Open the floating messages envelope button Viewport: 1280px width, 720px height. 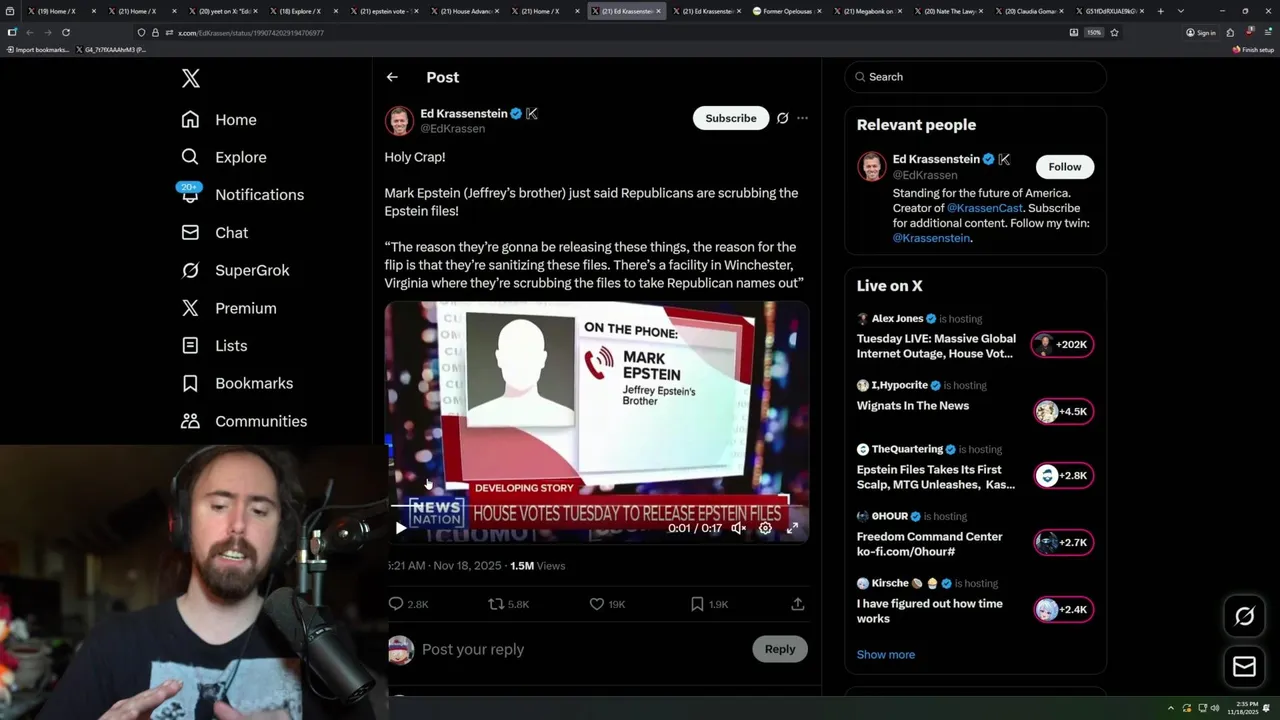point(1244,667)
